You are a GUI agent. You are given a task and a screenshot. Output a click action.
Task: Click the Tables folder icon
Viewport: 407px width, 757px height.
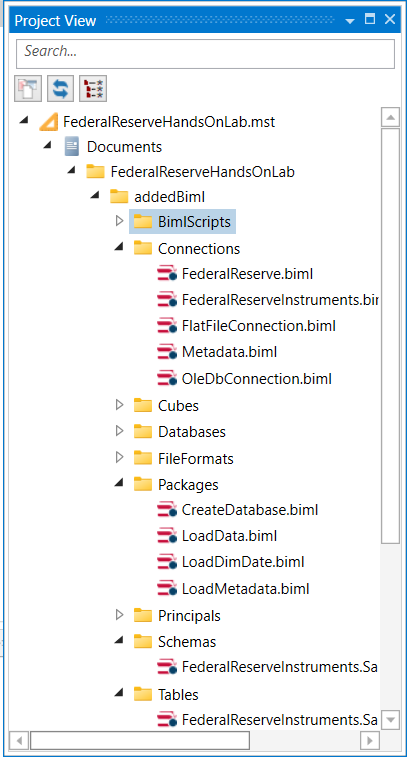click(143, 694)
